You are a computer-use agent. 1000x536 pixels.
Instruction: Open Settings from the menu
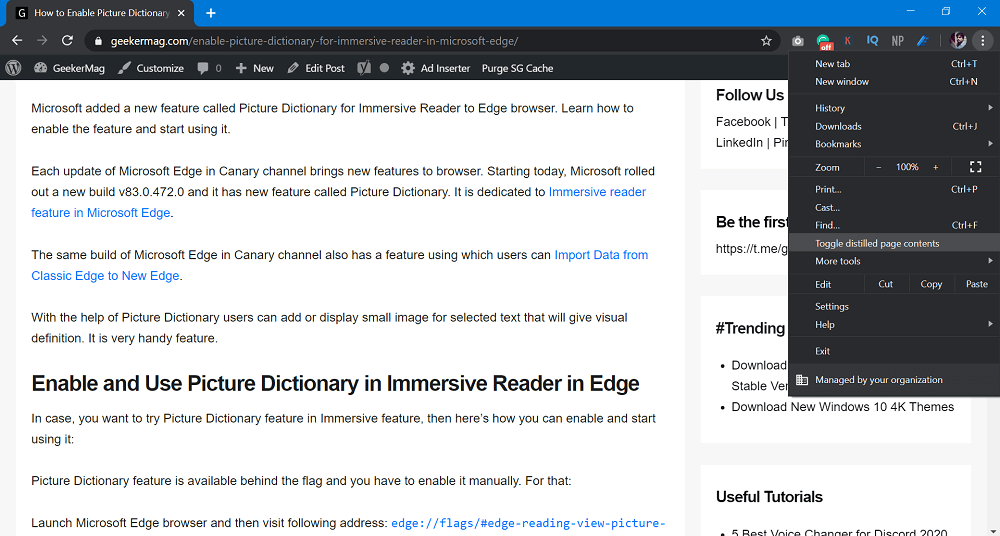click(894, 307)
